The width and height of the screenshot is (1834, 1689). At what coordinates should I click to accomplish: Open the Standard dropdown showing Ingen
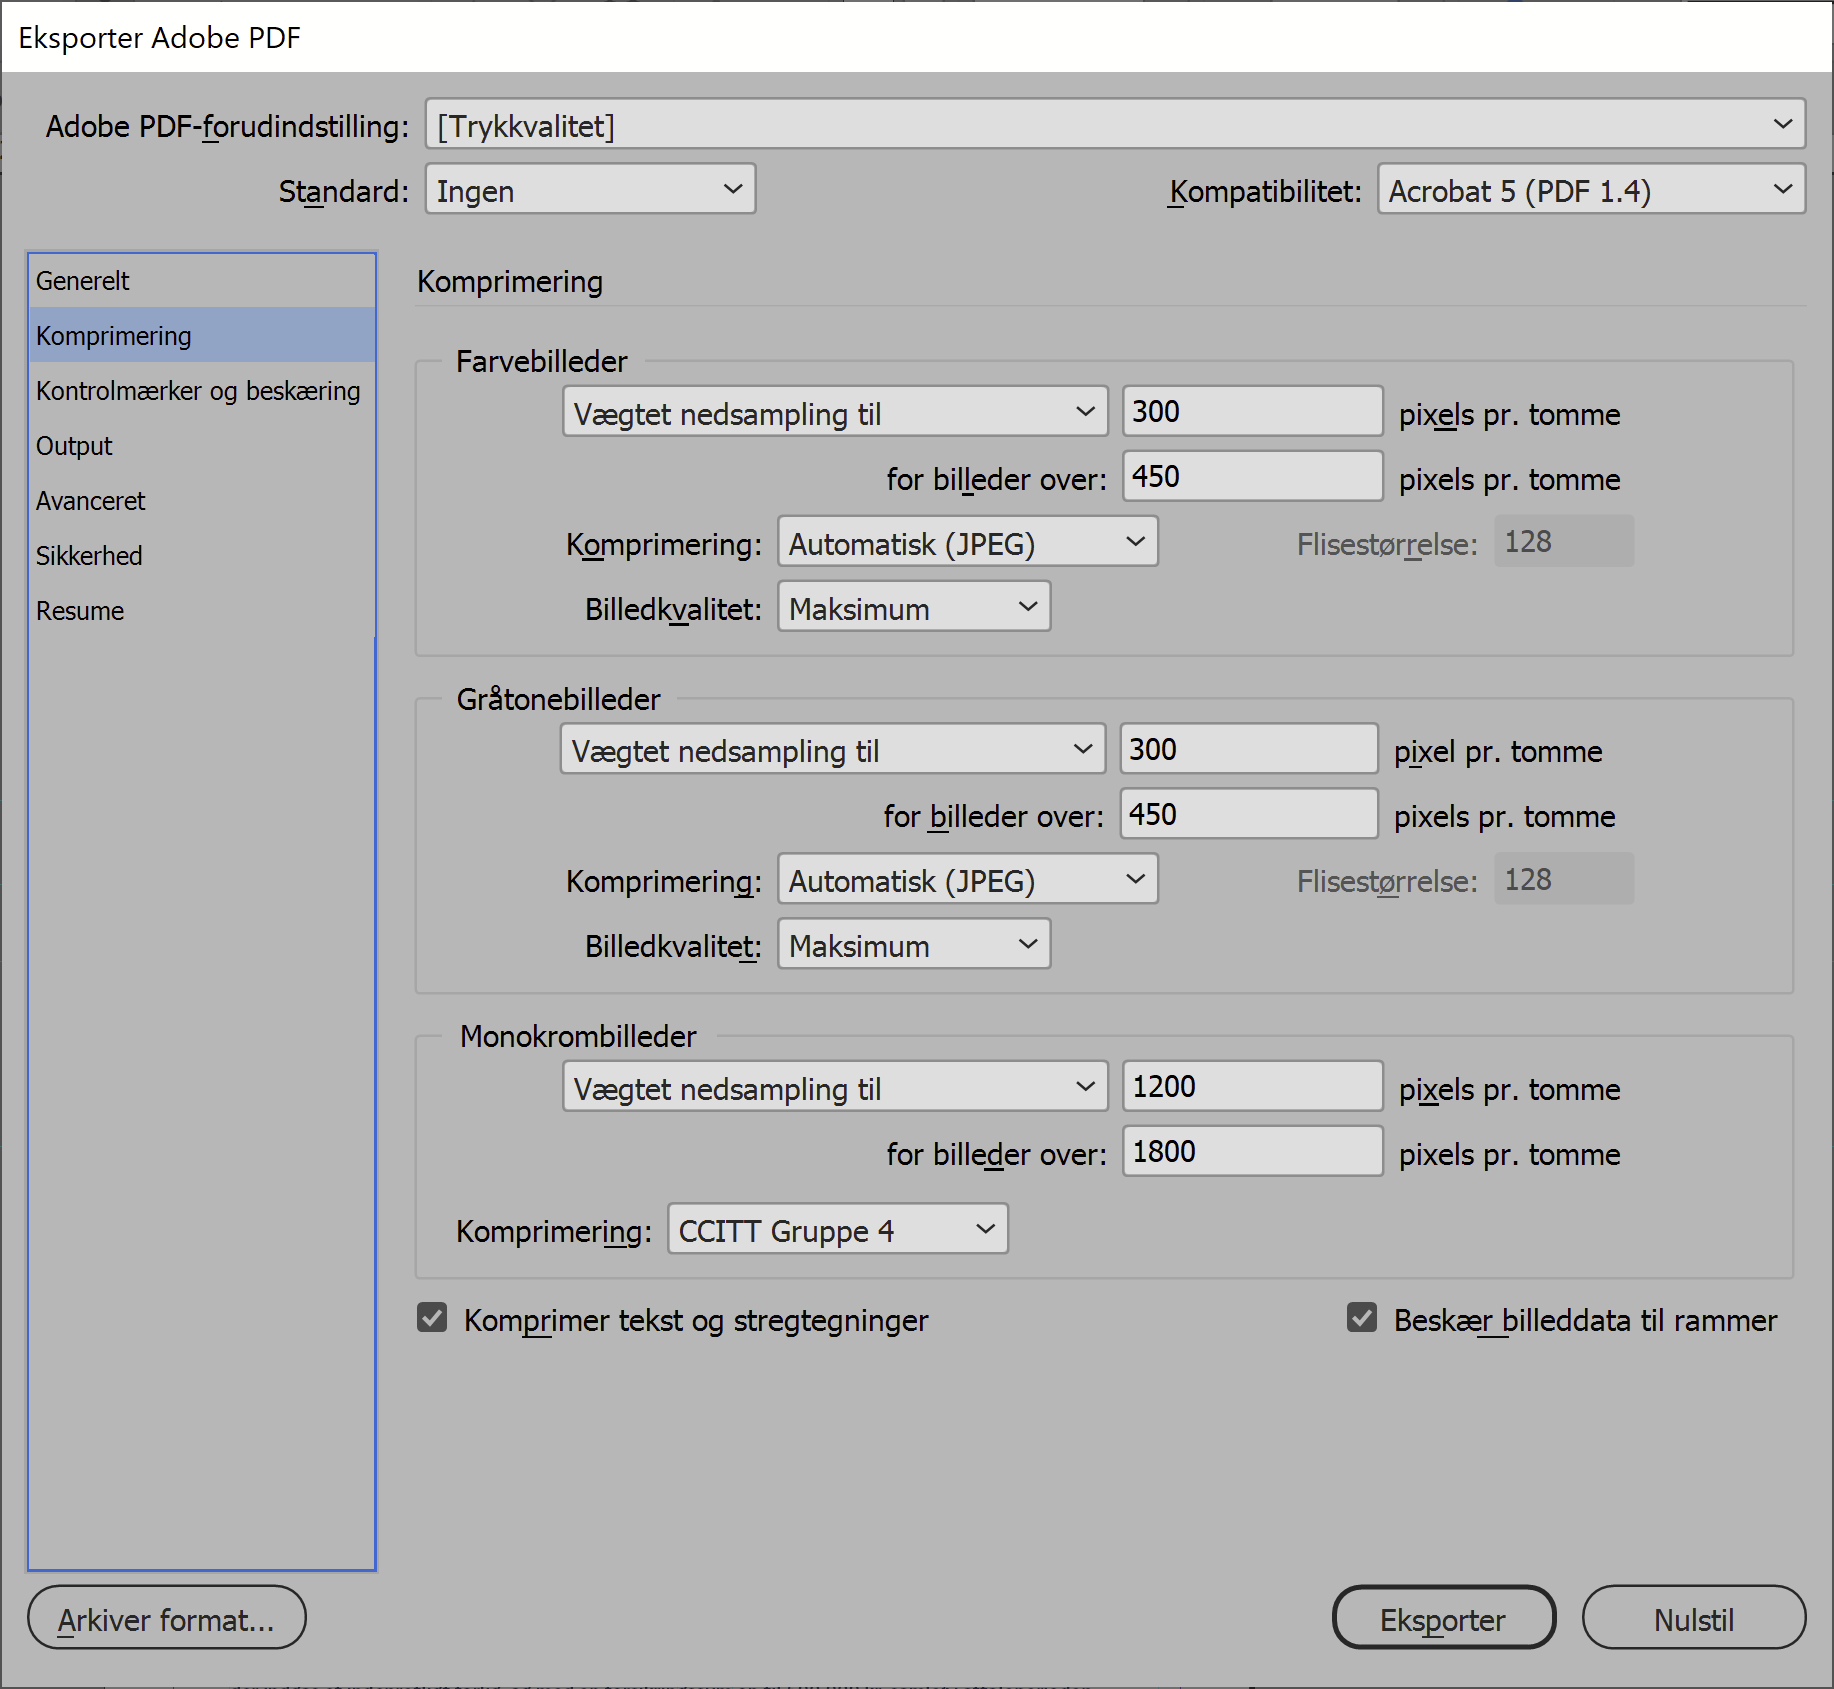pyautogui.click(x=590, y=189)
